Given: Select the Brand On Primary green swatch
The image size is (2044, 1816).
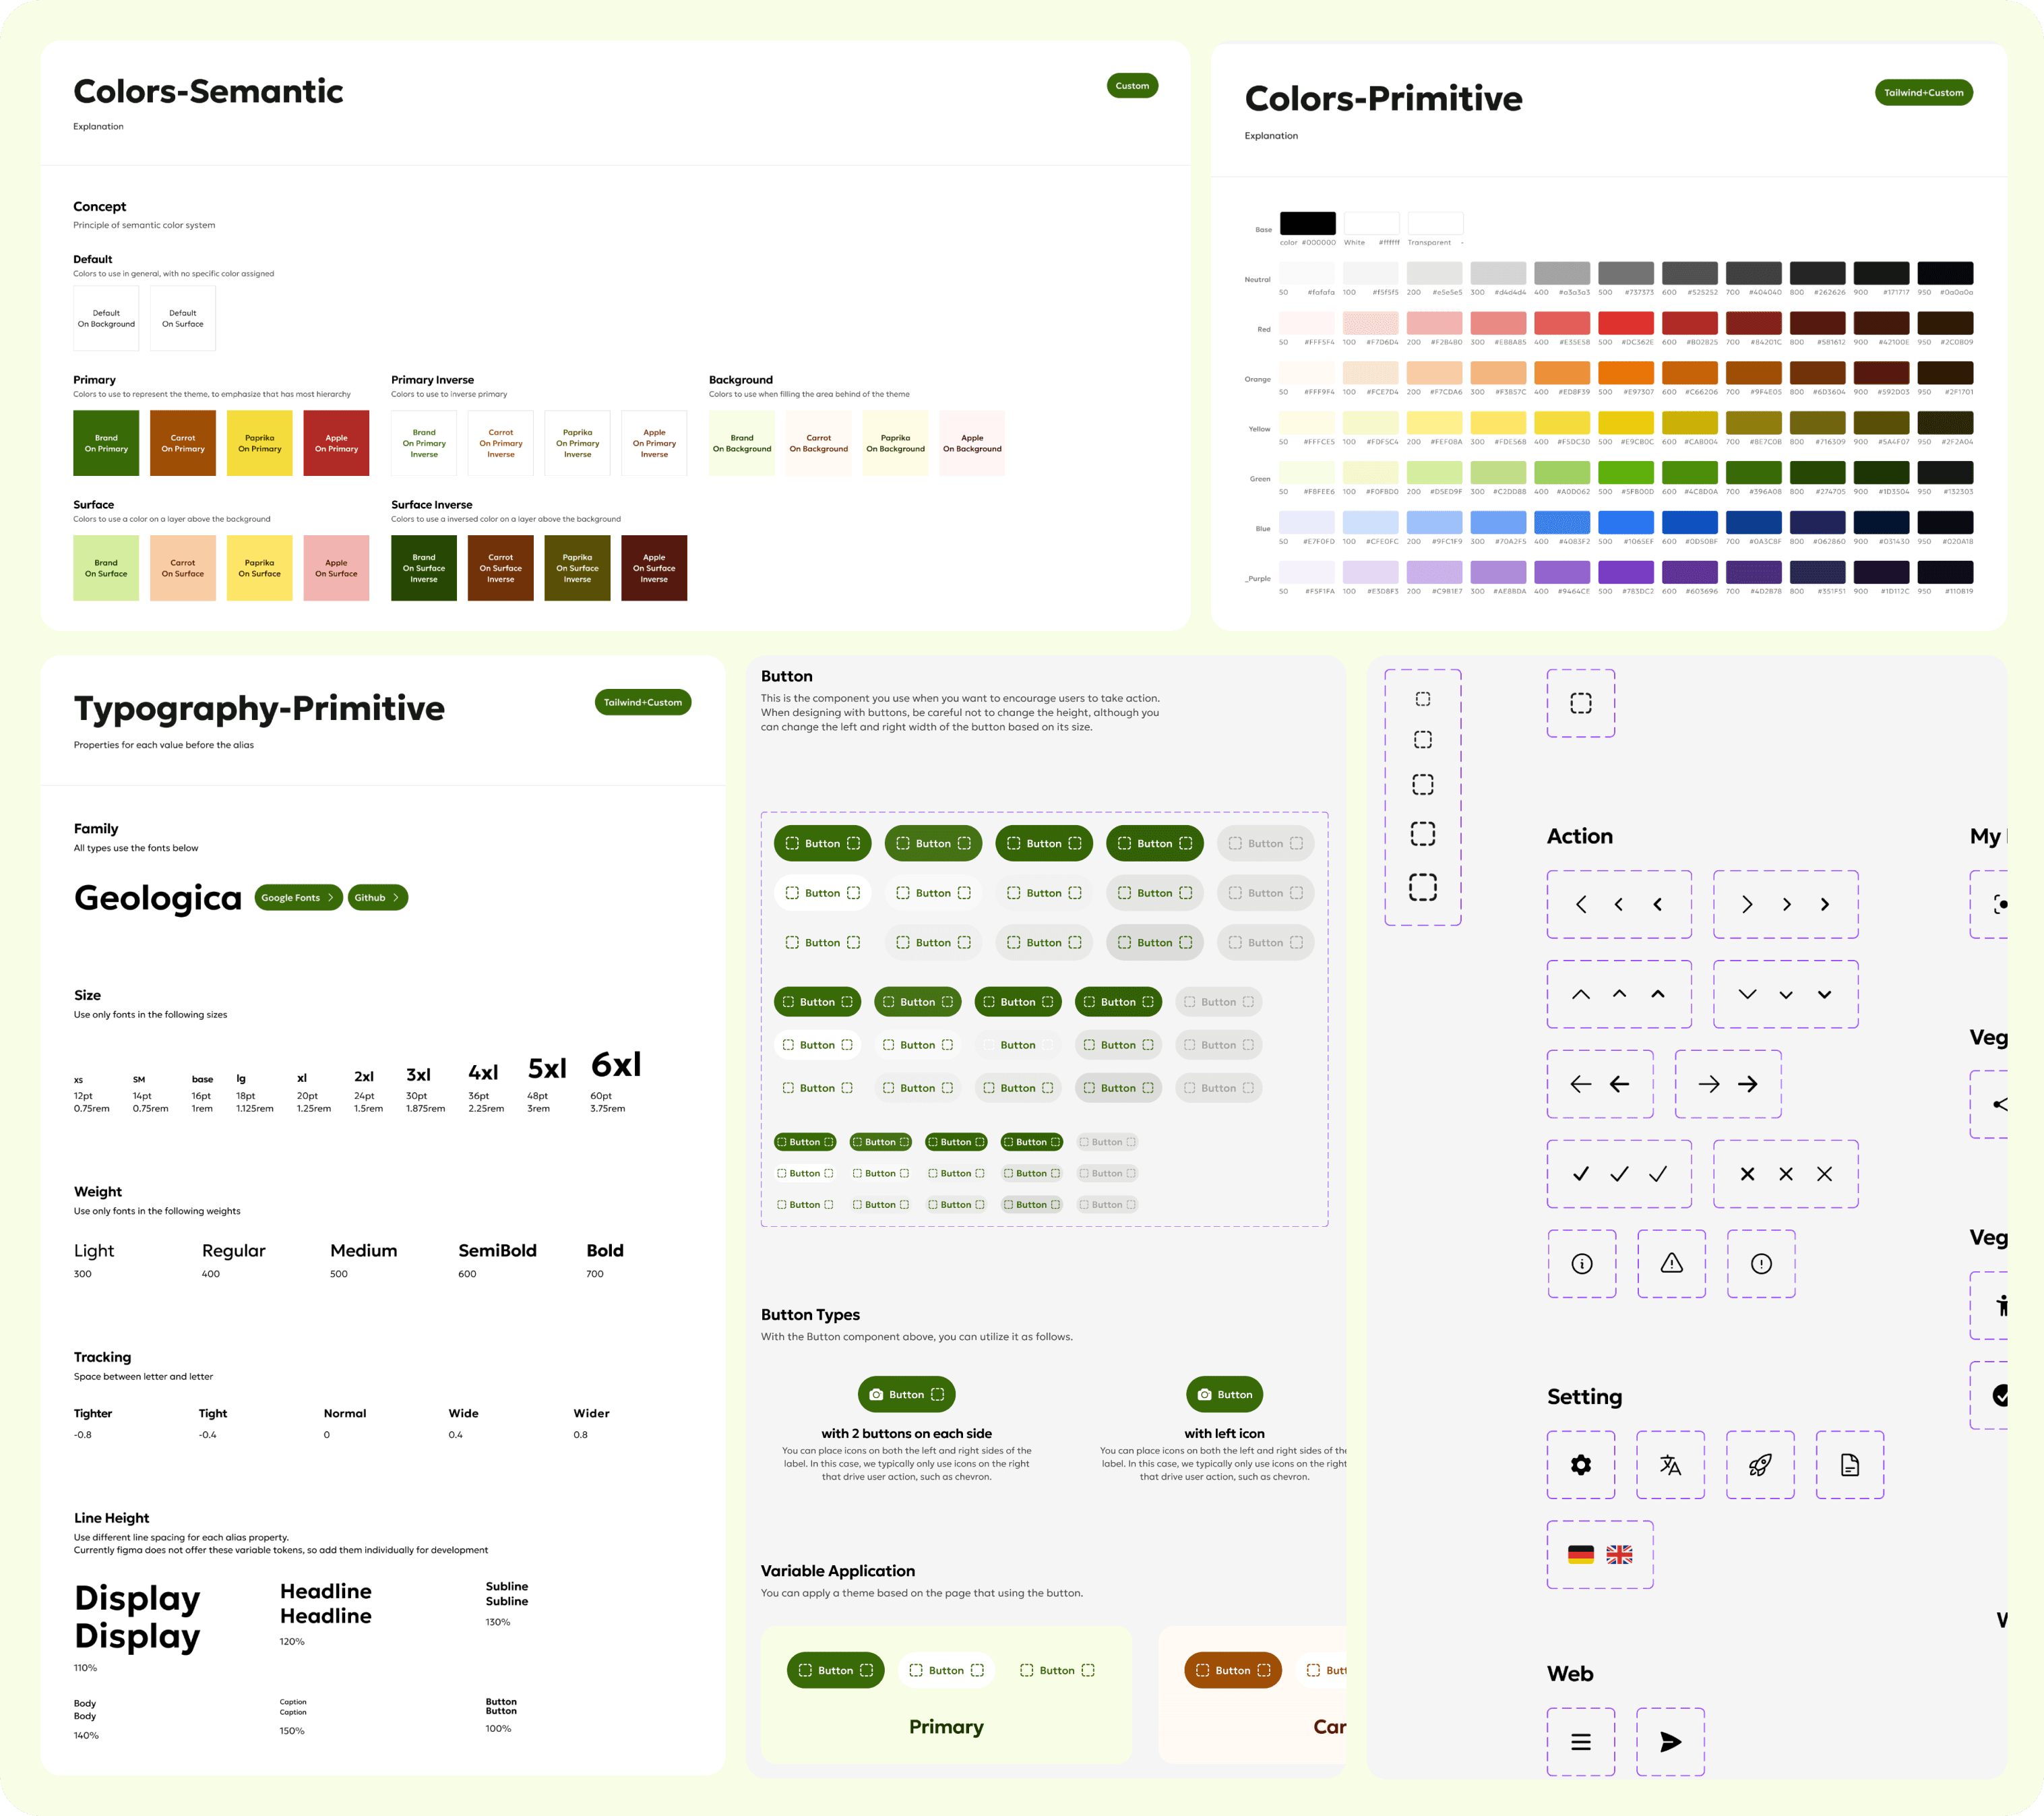Looking at the screenshot, I should [106, 443].
